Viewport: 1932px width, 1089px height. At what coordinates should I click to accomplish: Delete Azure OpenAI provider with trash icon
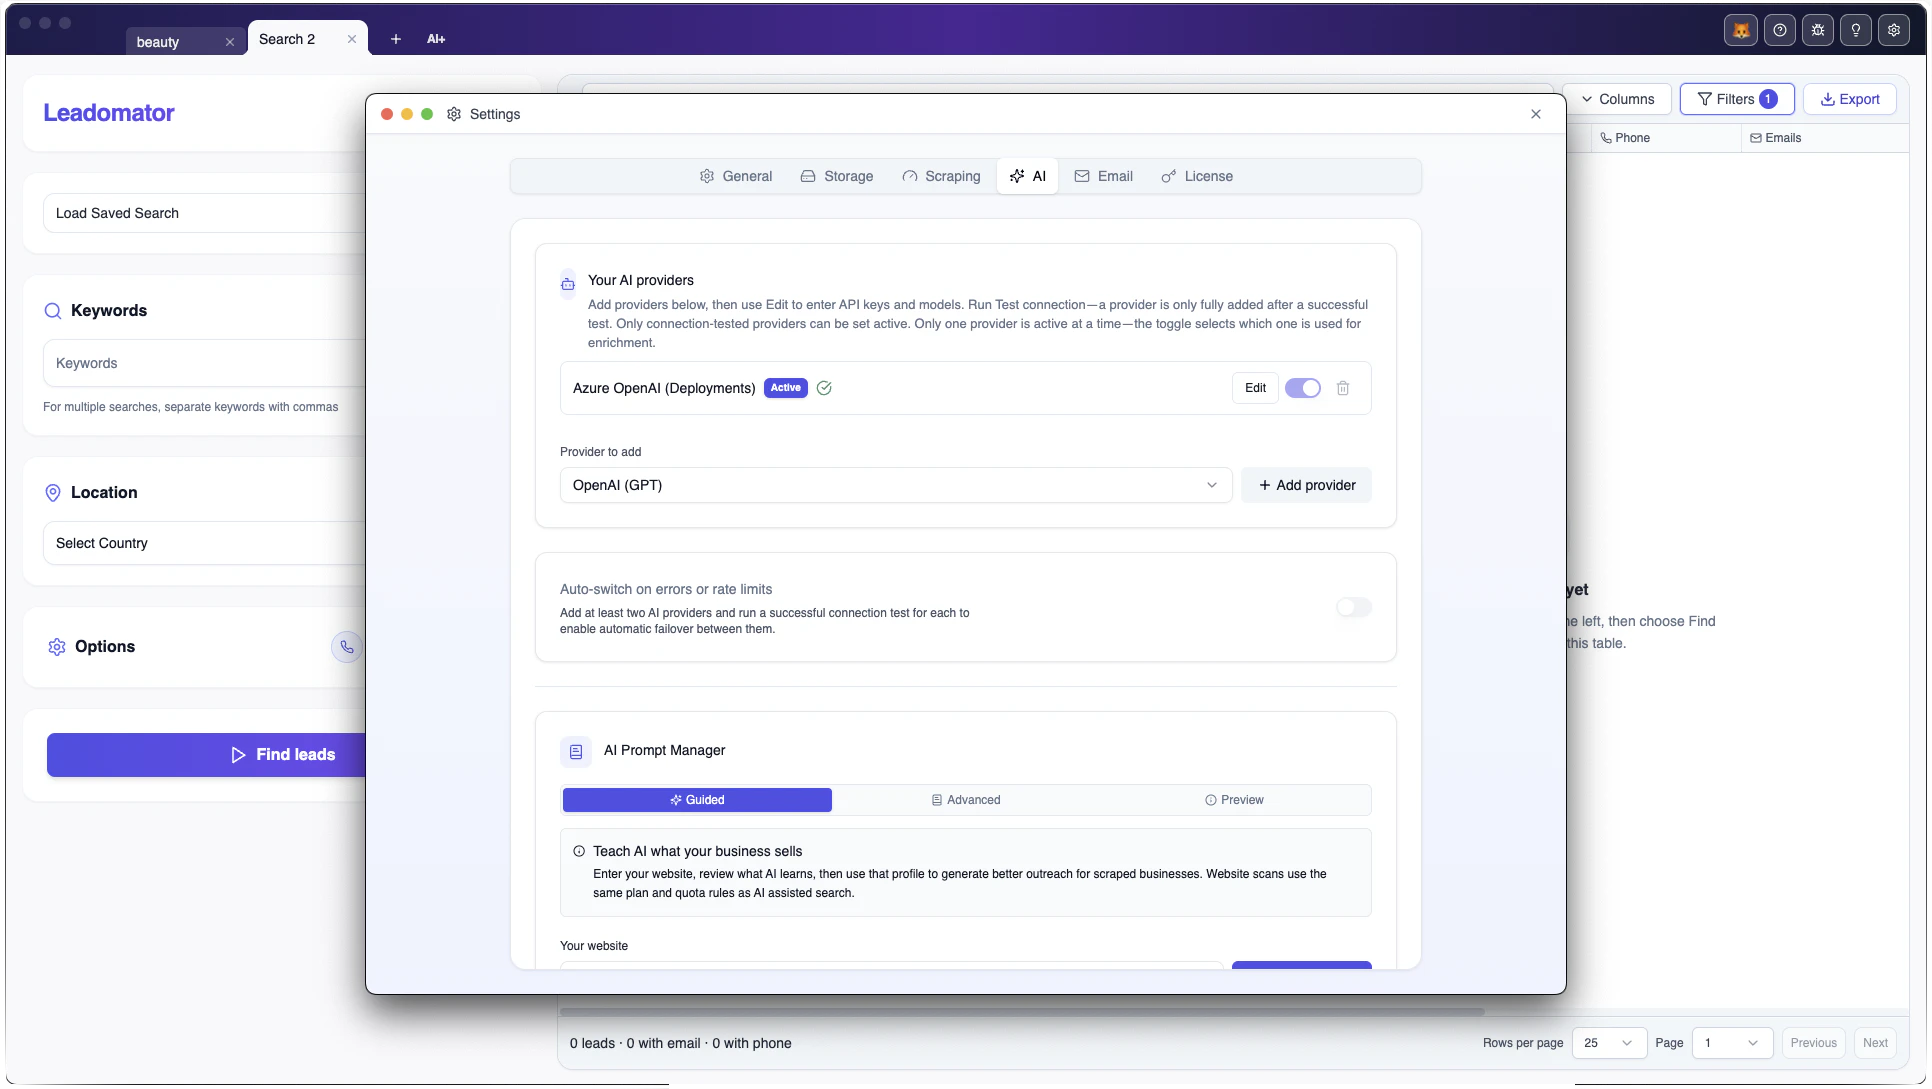(x=1343, y=388)
